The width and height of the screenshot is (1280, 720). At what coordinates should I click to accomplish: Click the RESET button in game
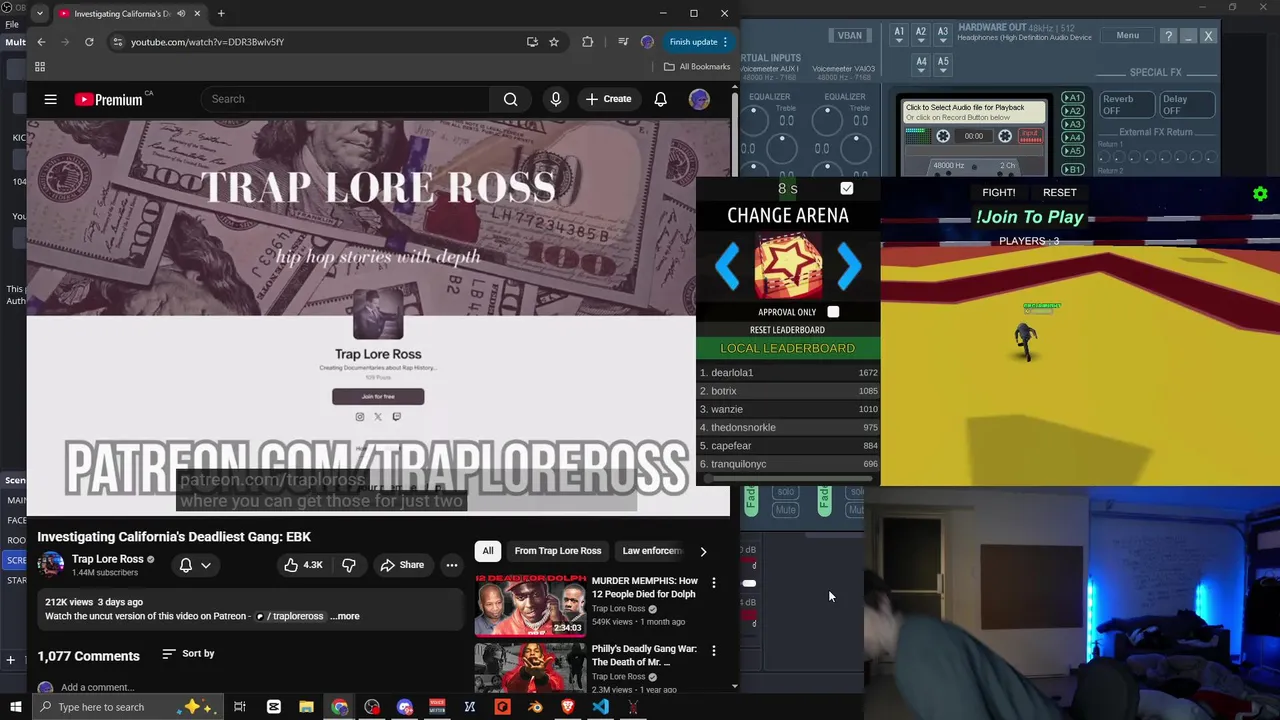click(1060, 192)
